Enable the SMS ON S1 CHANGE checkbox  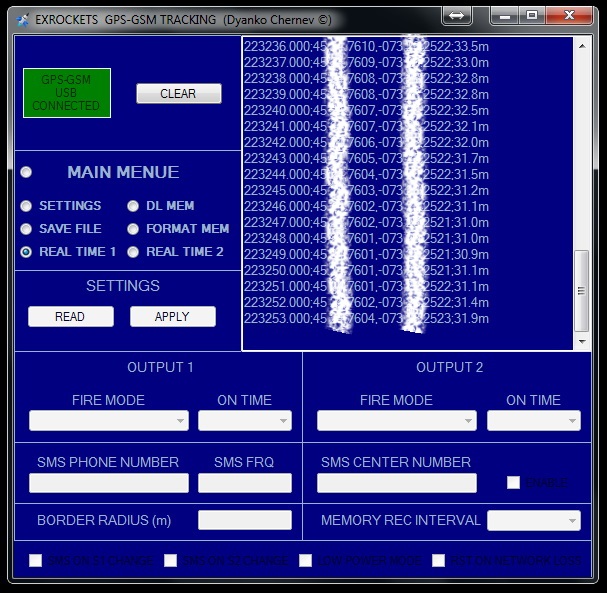point(36,560)
